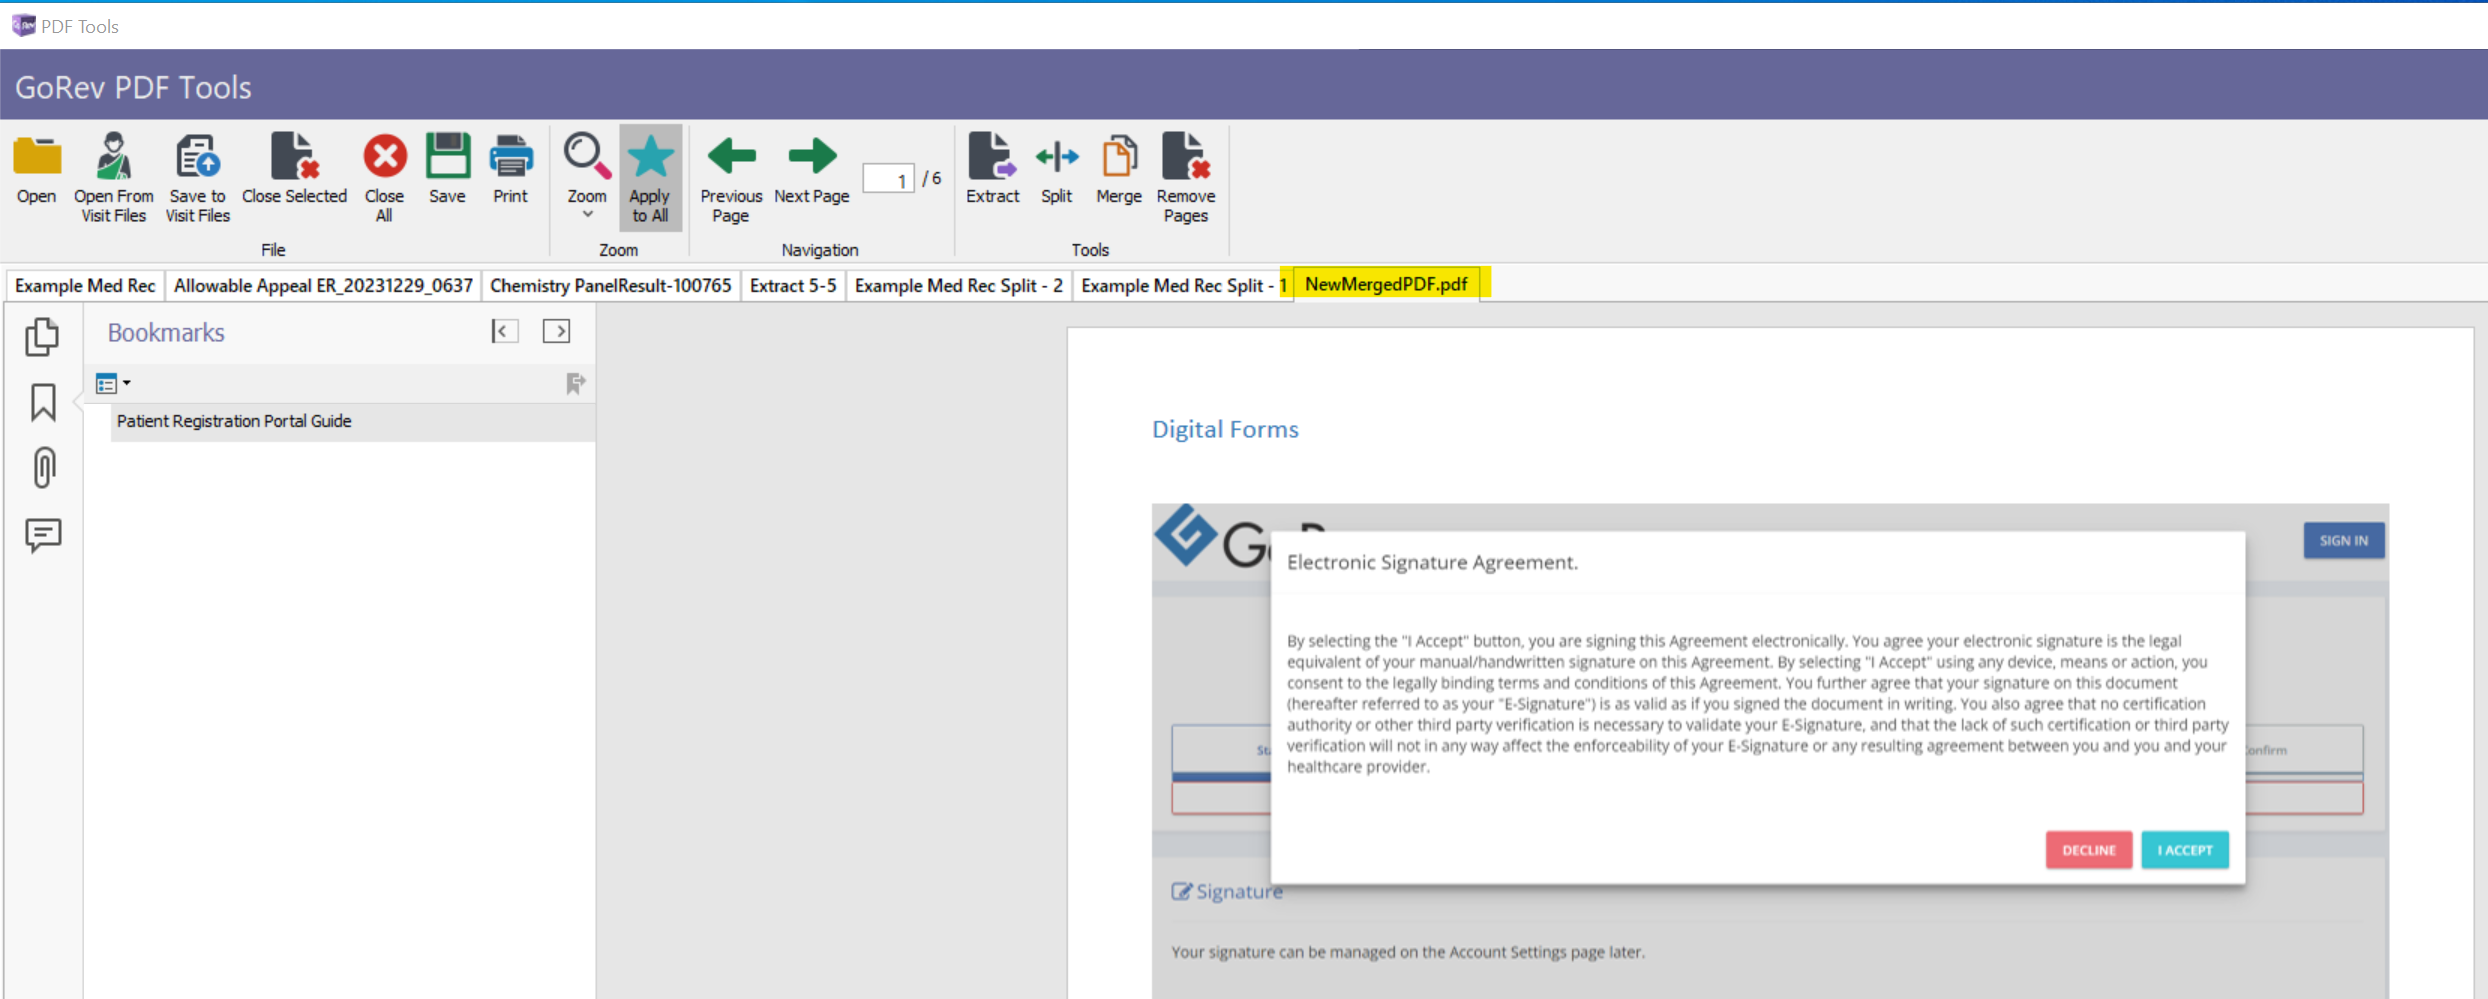Screen dimensions: 2488x999
Task: Open the Zoom dropdown
Action: (586, 178)
